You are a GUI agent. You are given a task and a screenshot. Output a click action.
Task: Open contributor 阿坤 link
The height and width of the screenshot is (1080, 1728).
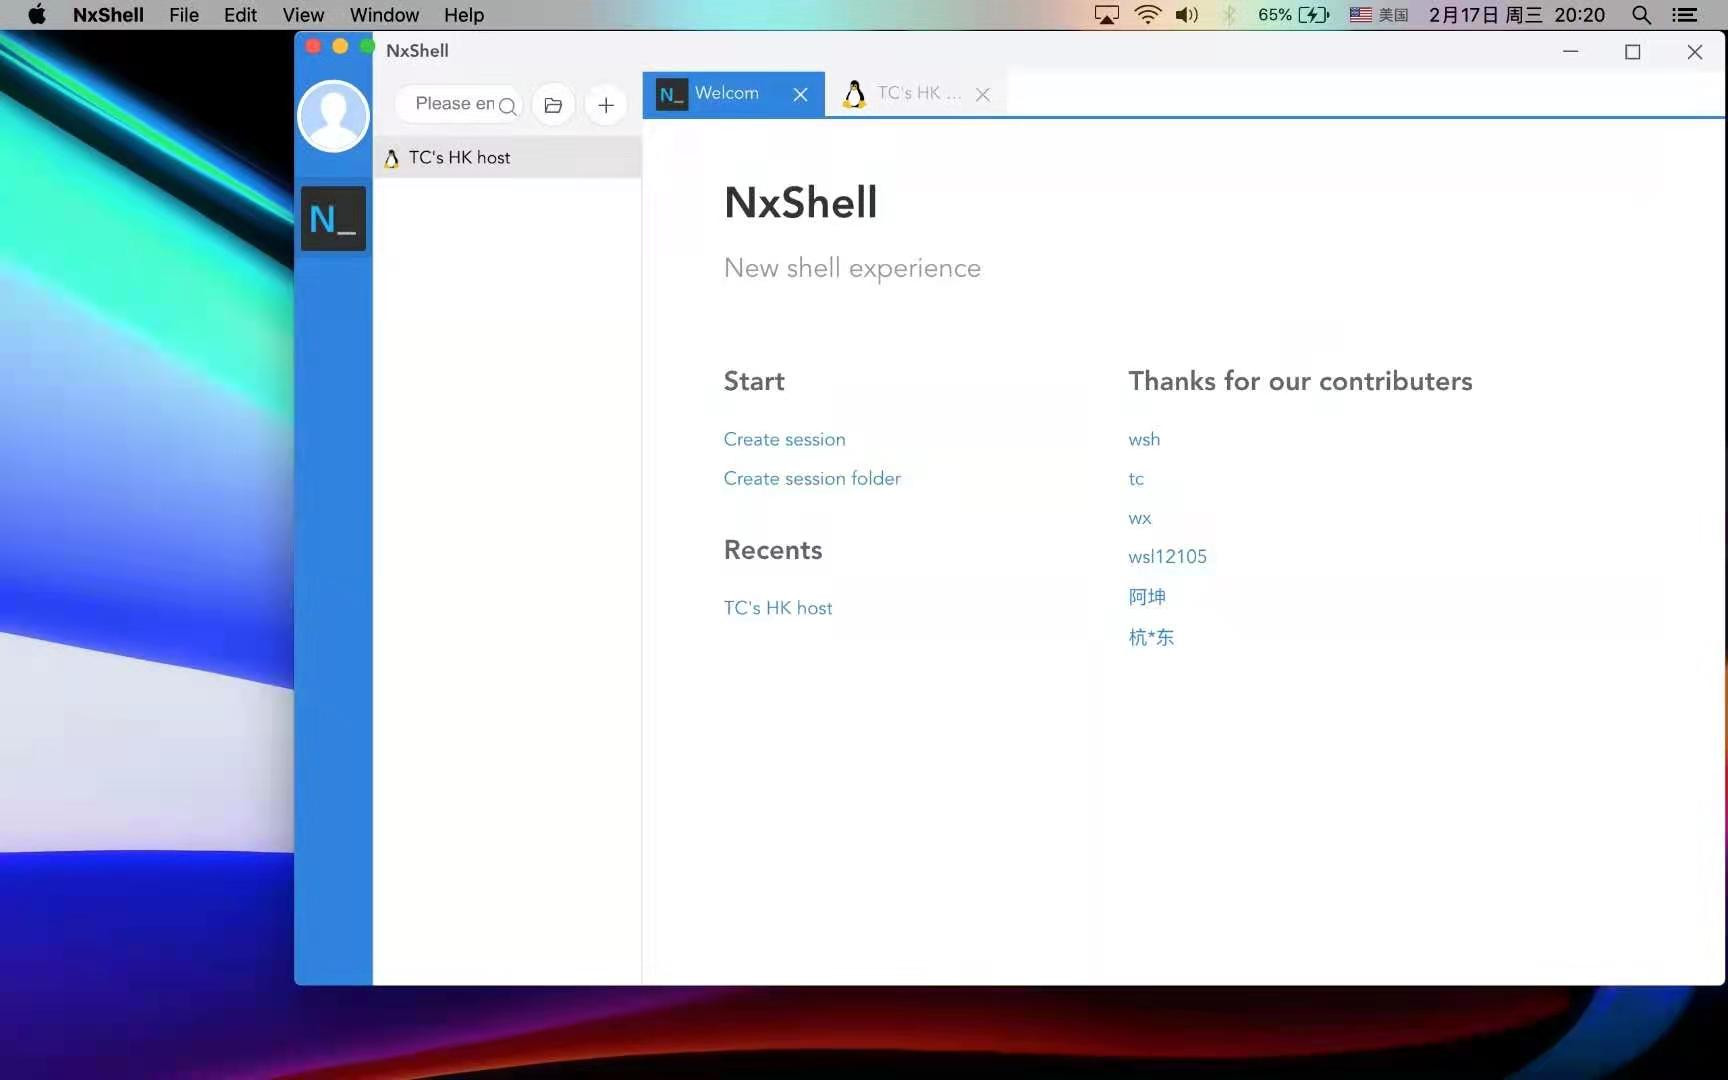(x=1147, y=597)
